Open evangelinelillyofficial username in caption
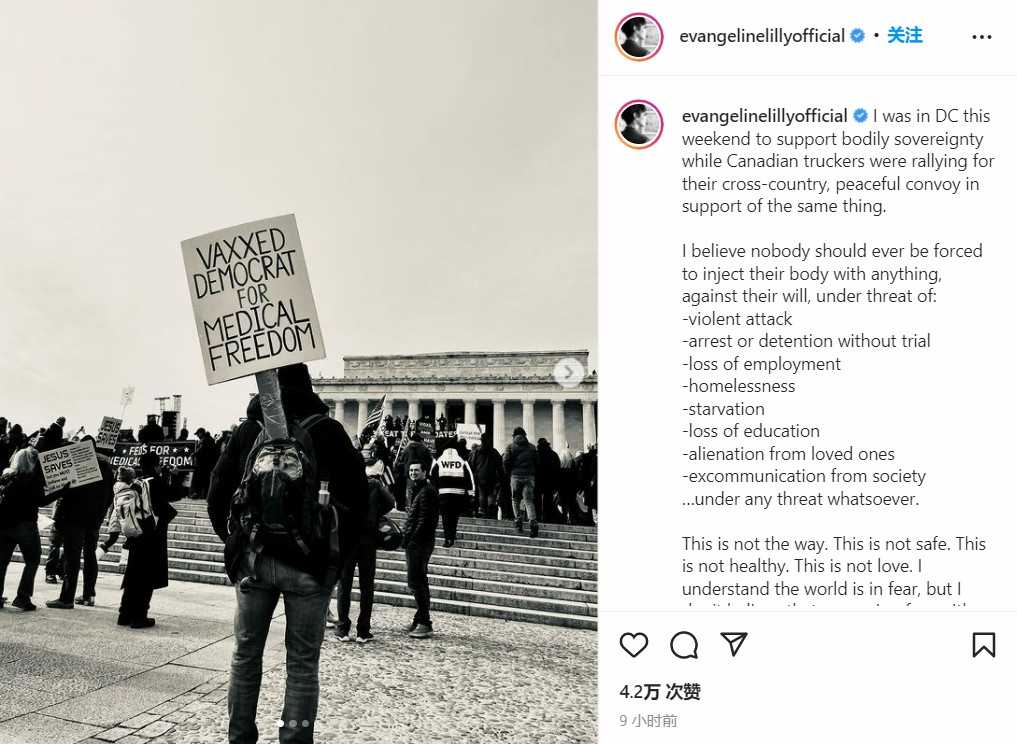 pos(764,116)
